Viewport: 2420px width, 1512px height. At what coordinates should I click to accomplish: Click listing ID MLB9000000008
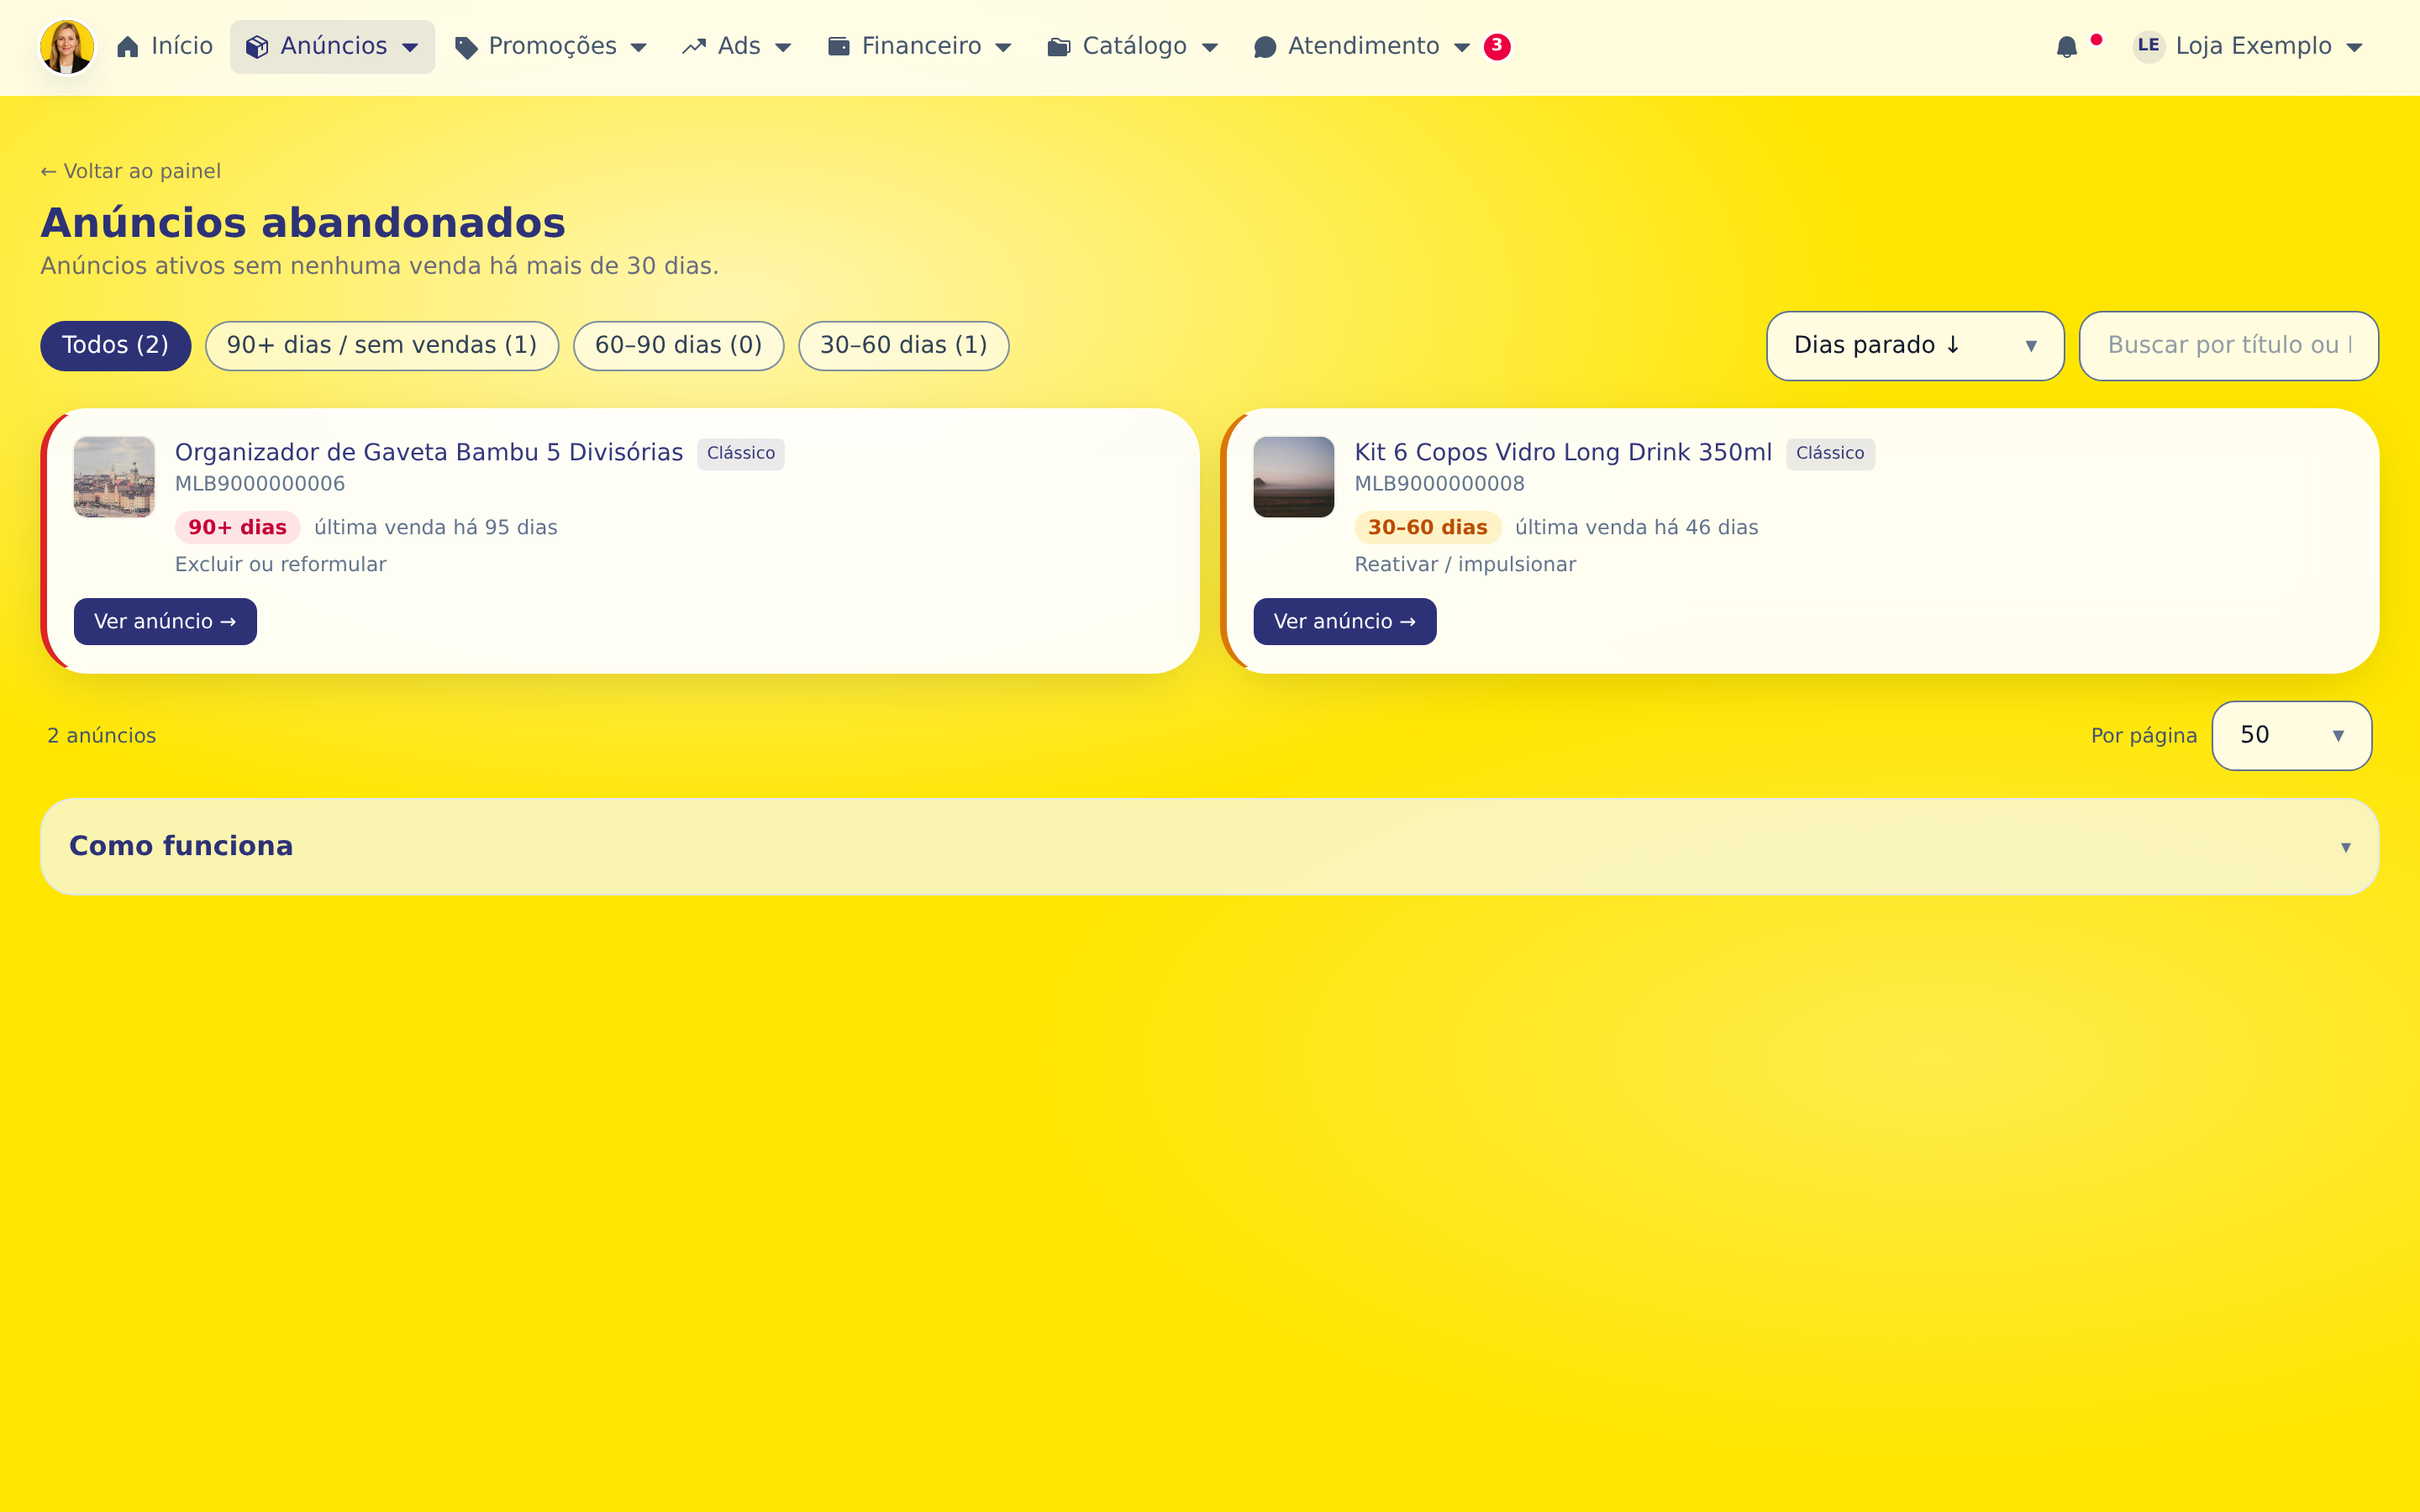(1439, 484)
